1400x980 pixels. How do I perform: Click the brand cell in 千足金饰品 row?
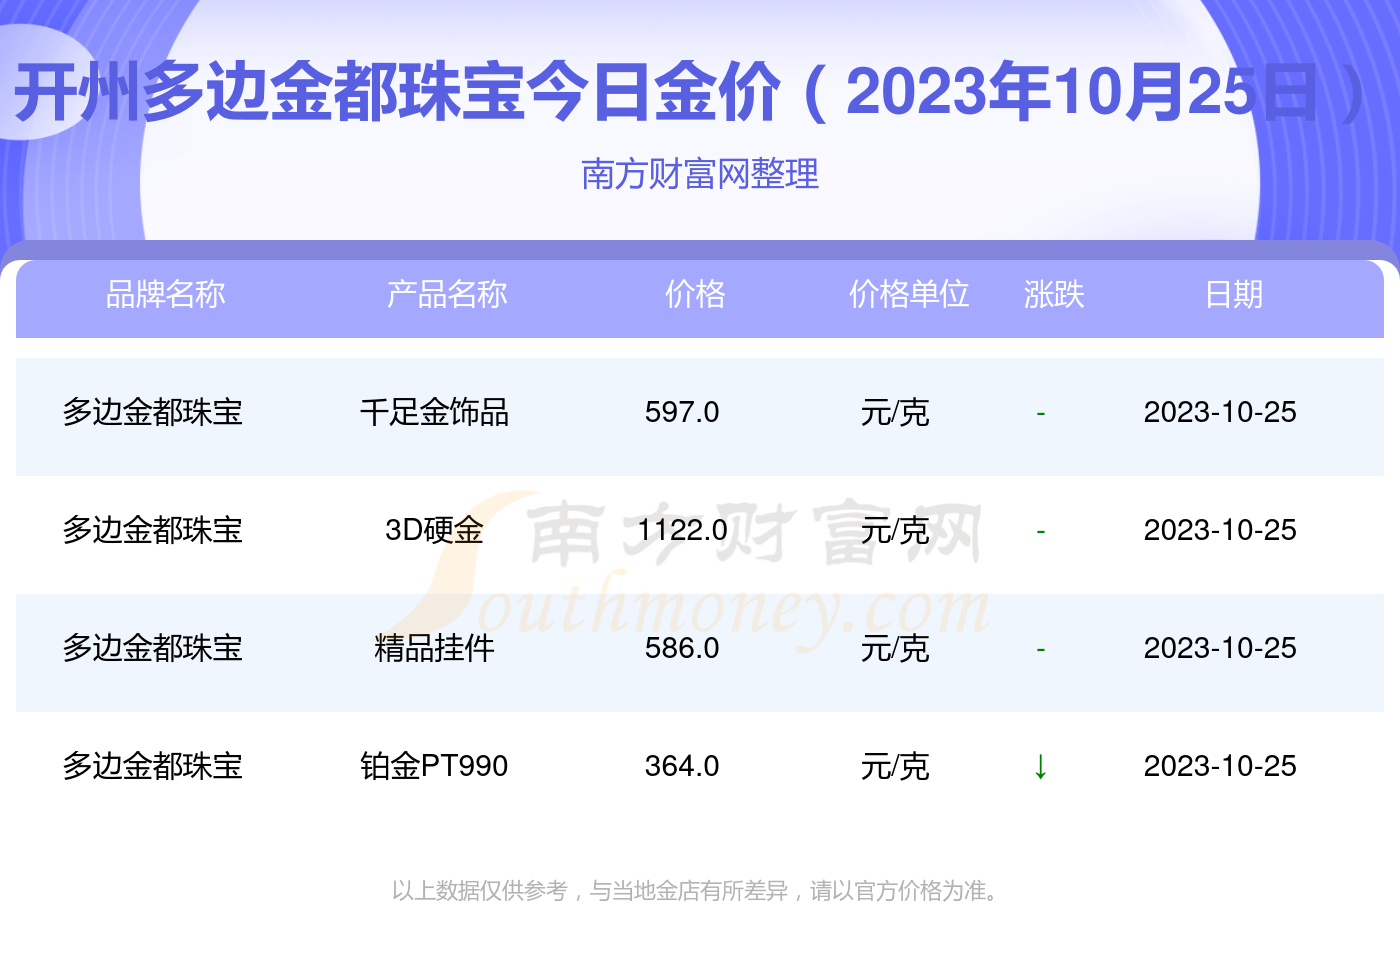pos(153,412)
